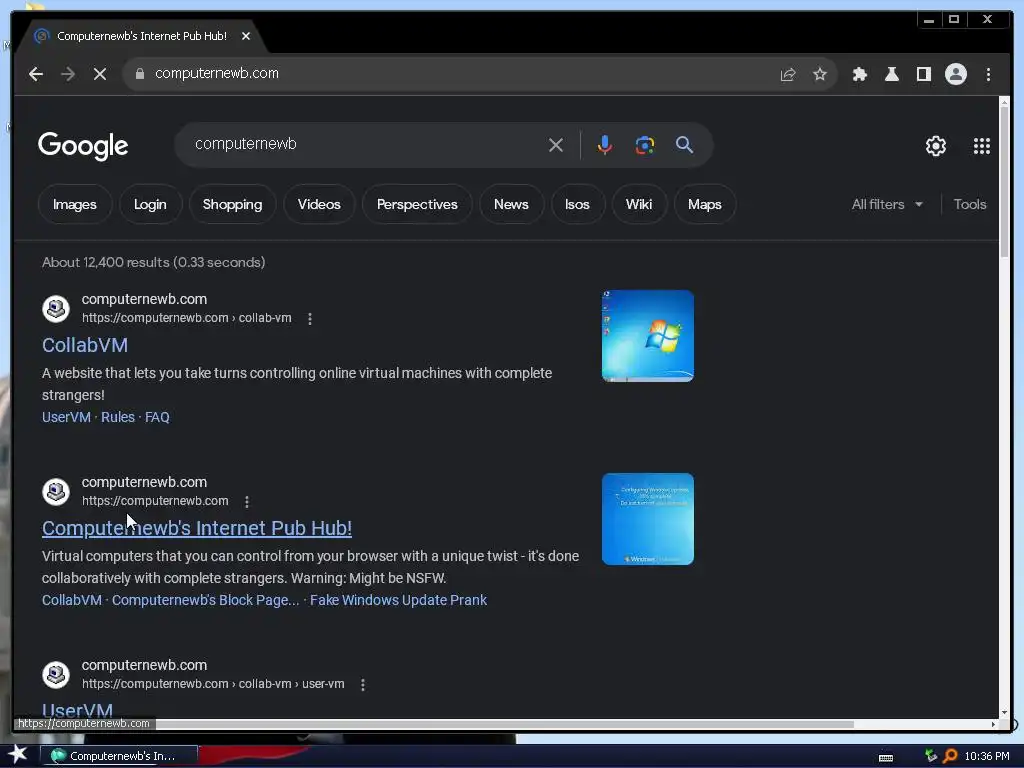Open the Extensions puzzle icon

(x=859, y=74)
